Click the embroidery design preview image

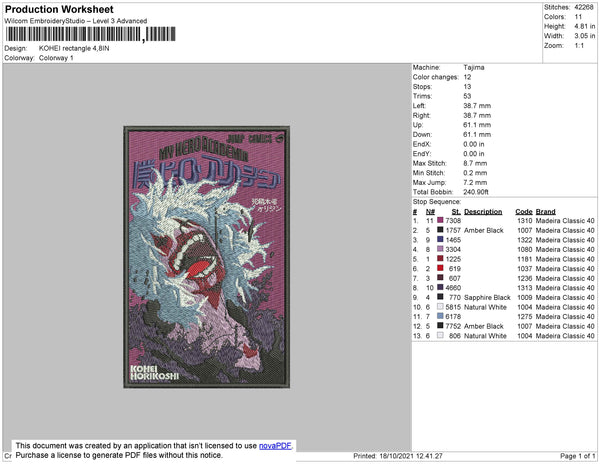(x=207, y=257)
